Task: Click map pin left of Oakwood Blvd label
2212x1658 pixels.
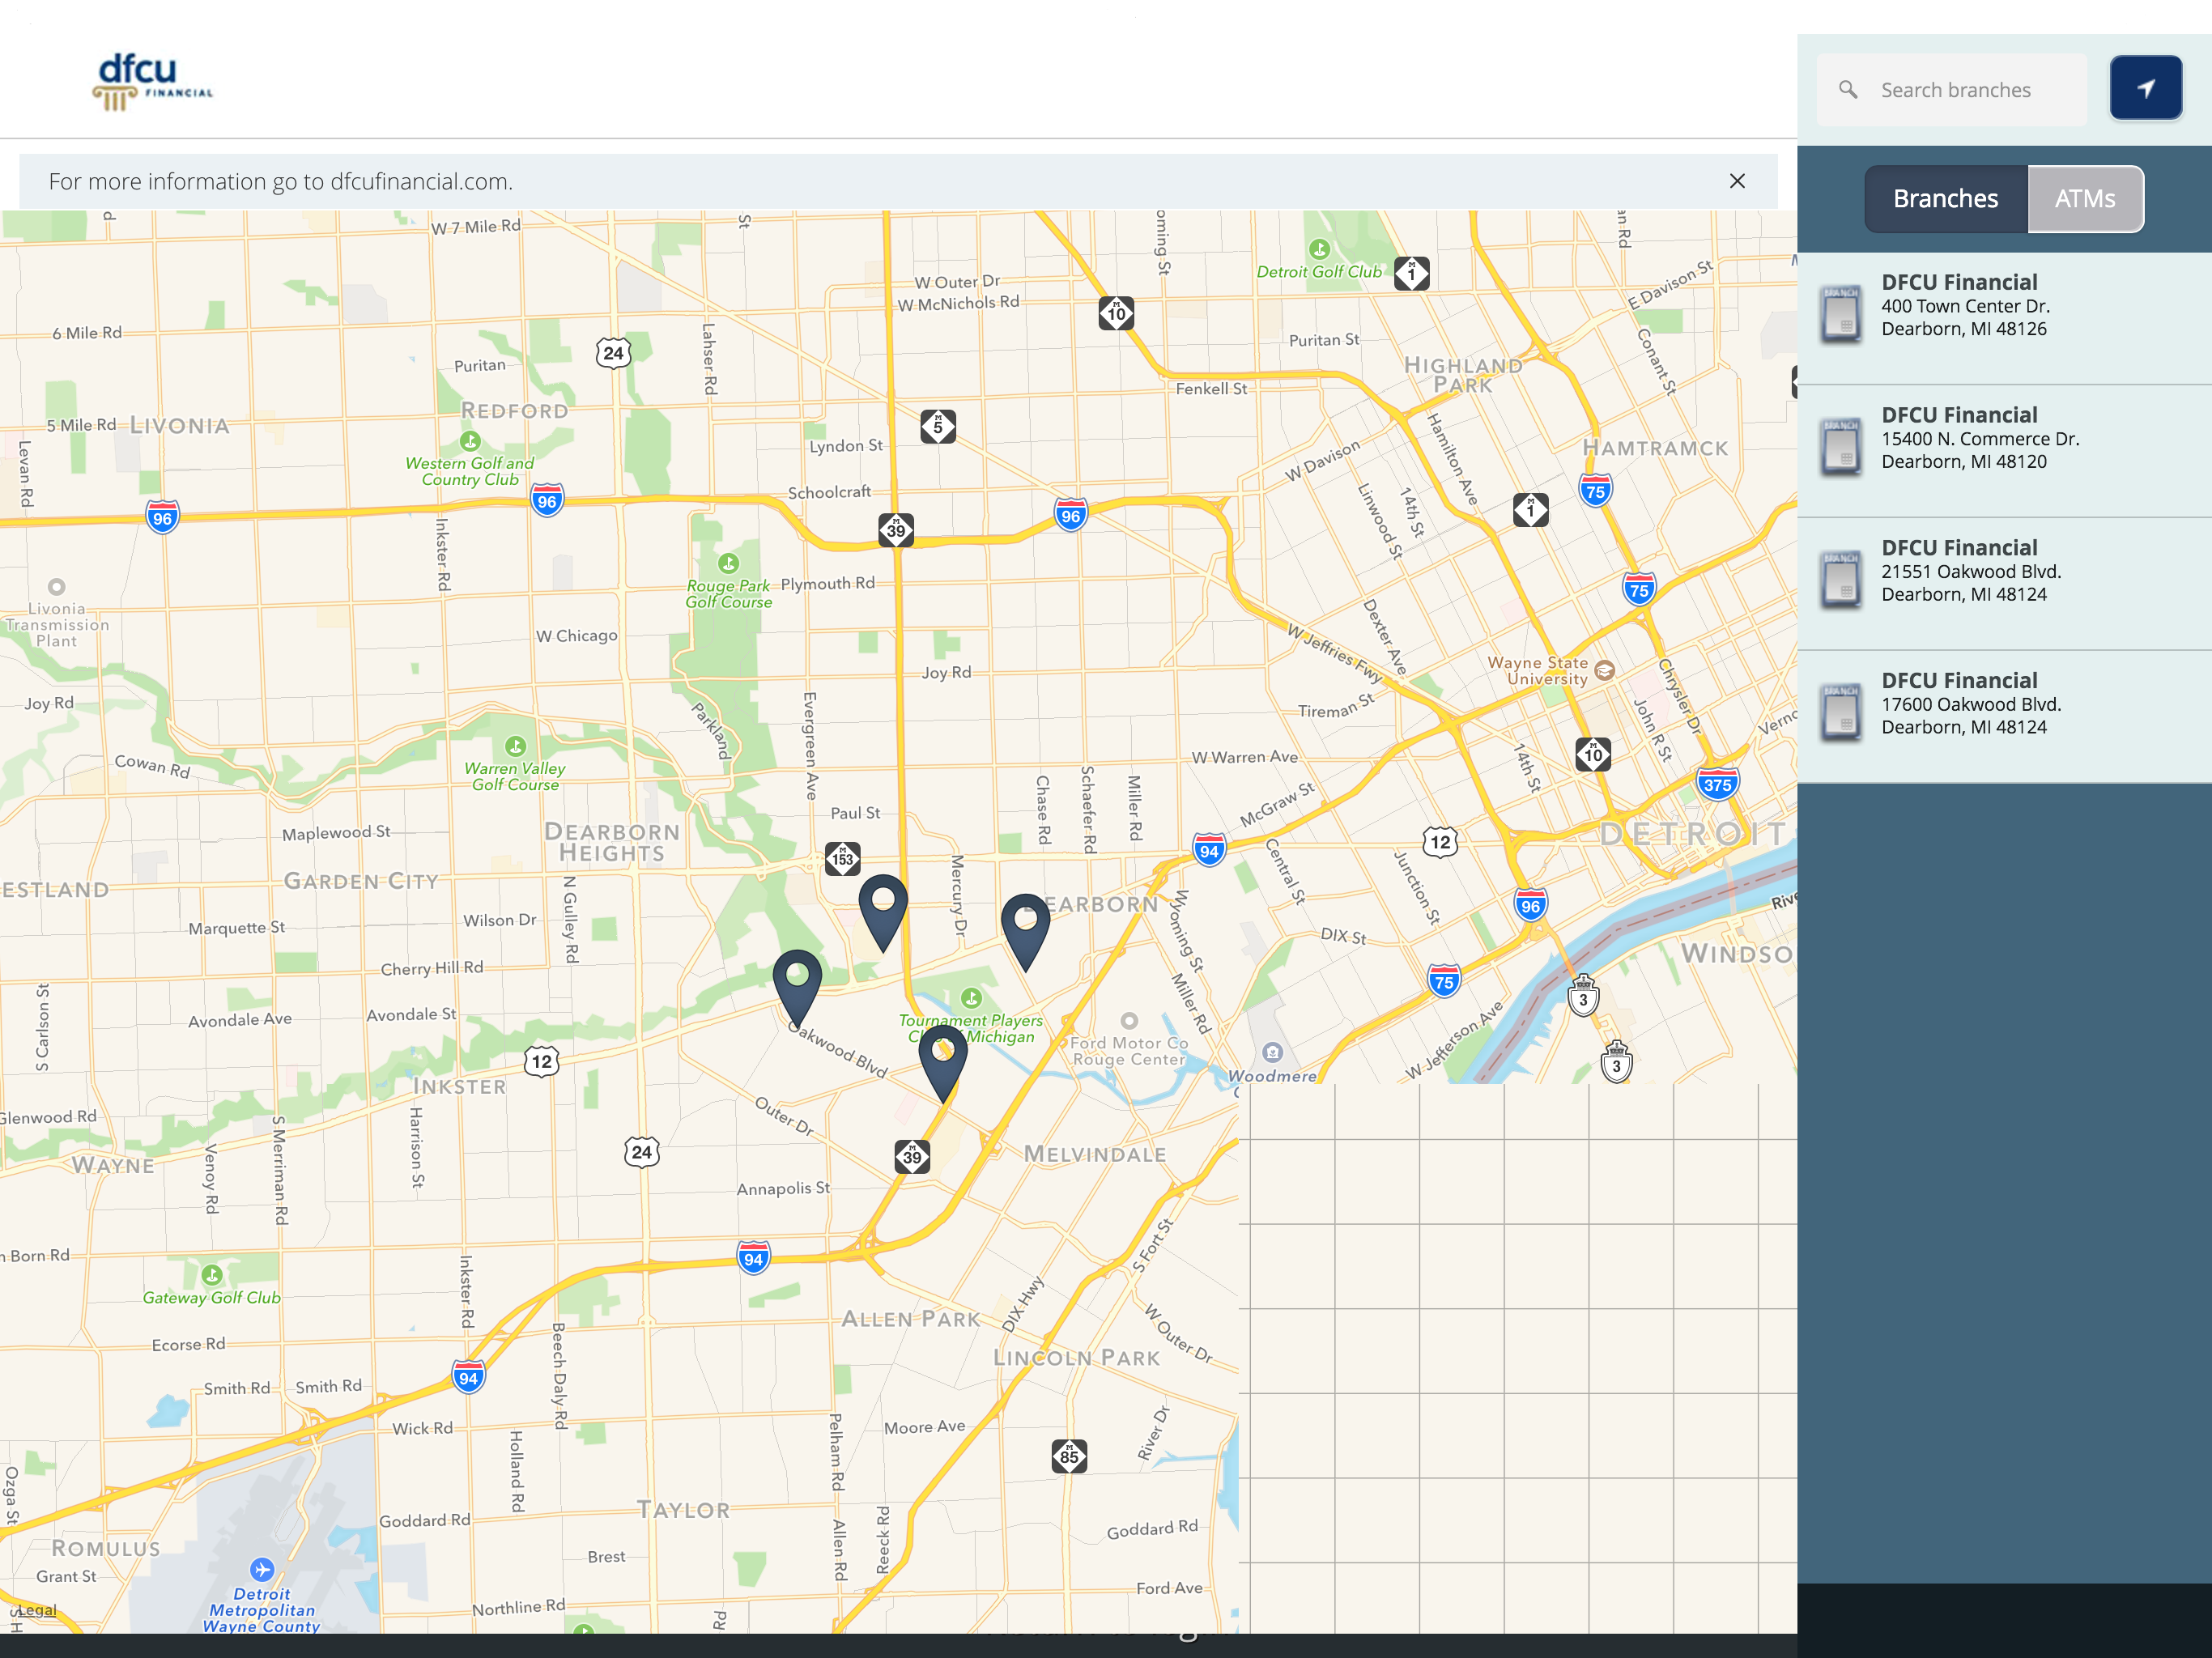Action: point(797,988)
